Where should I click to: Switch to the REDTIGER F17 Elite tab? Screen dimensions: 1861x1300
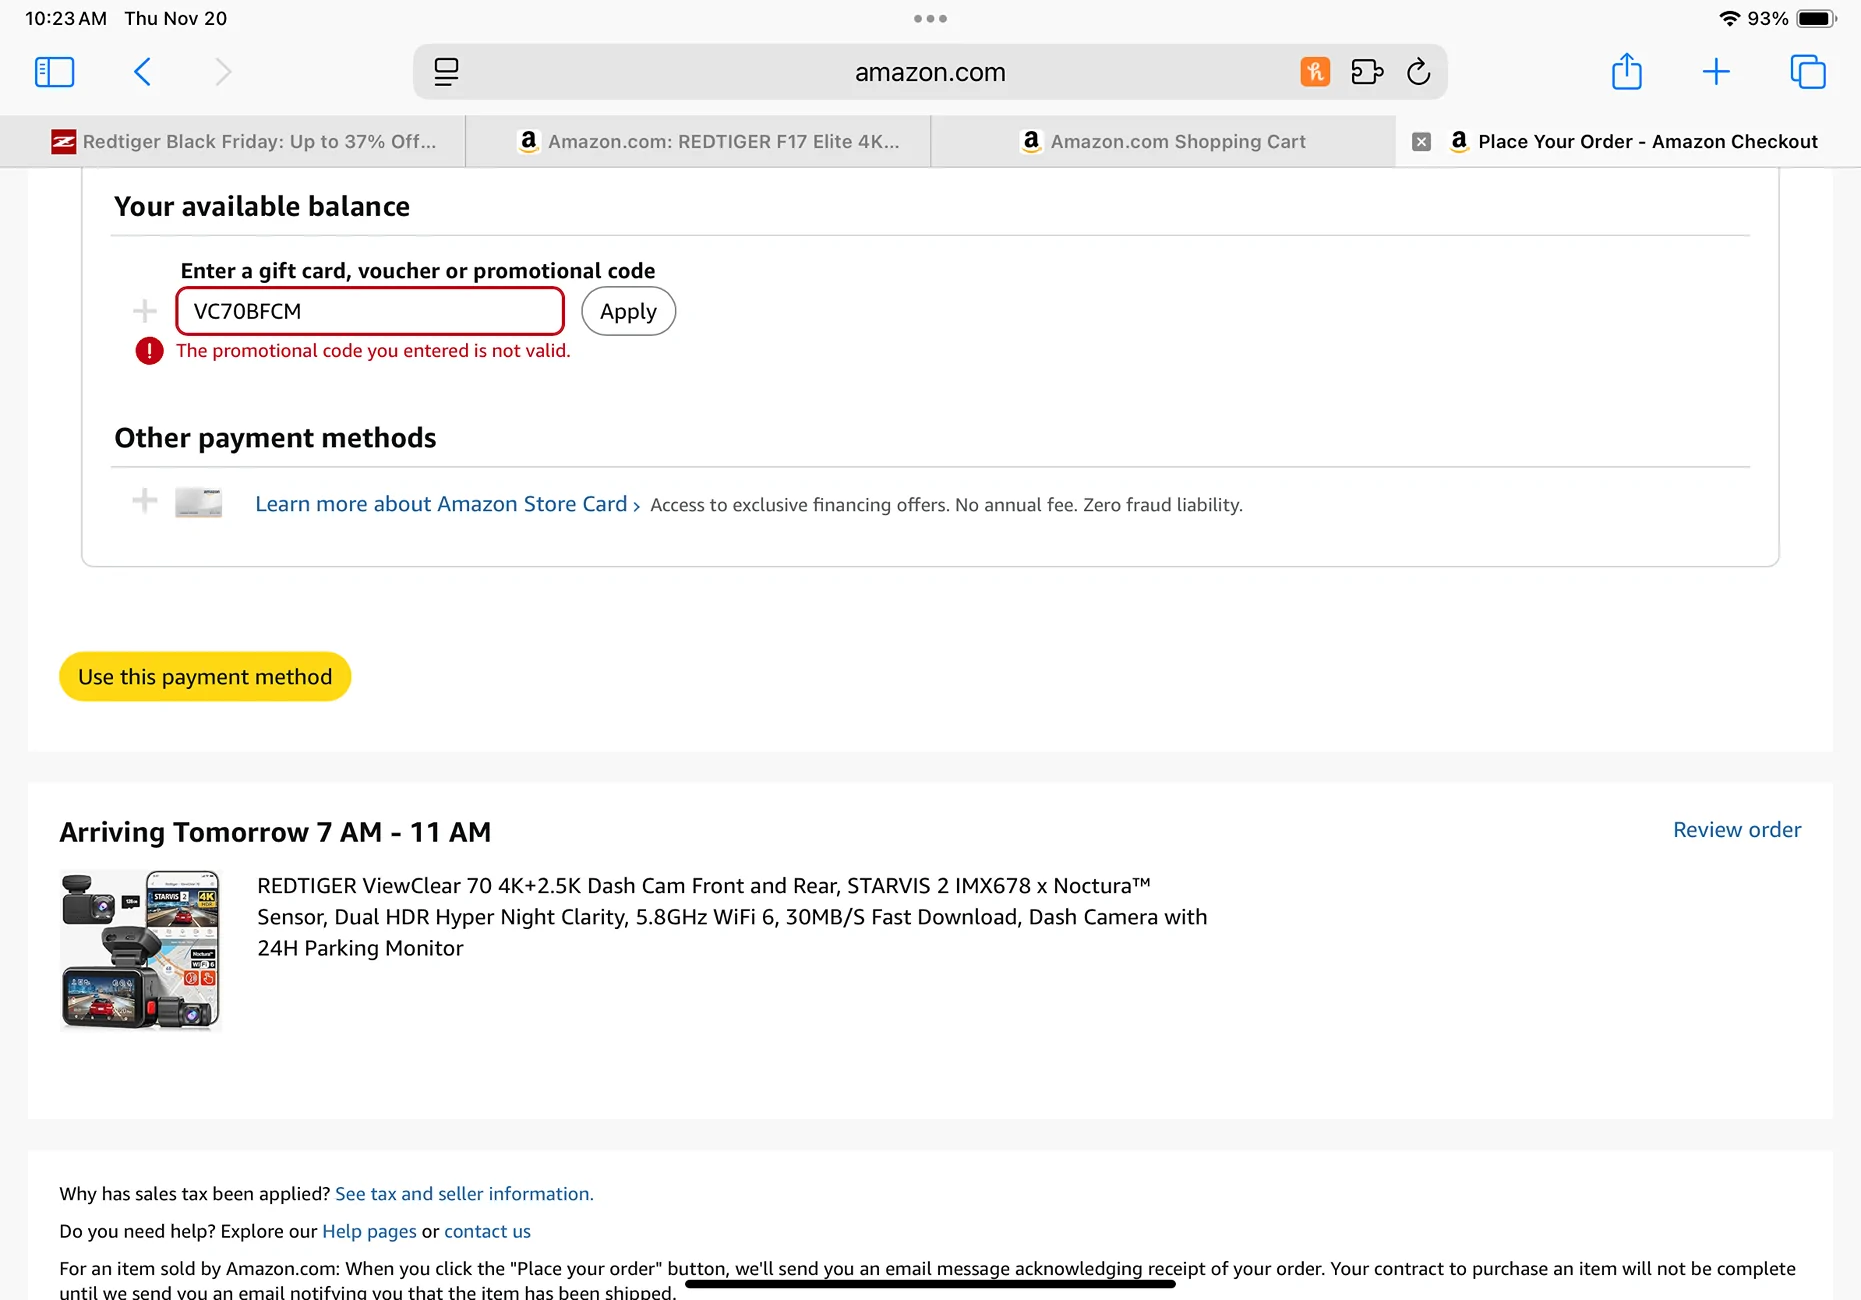[x=698, y=142]
